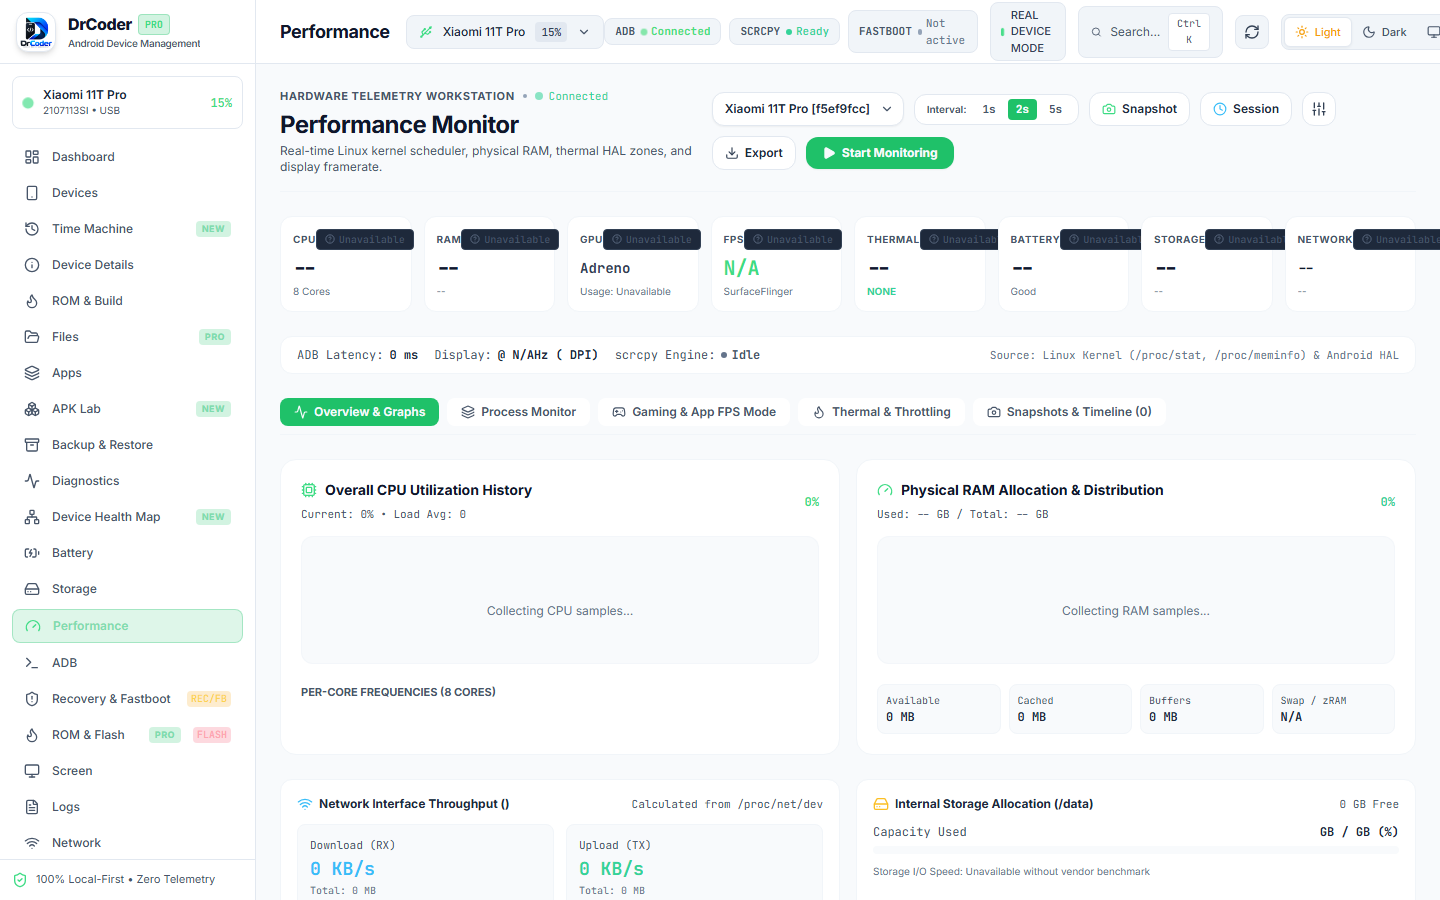Click the Start Monitoring button
The image size is (1440, 900).
(880, 153)
